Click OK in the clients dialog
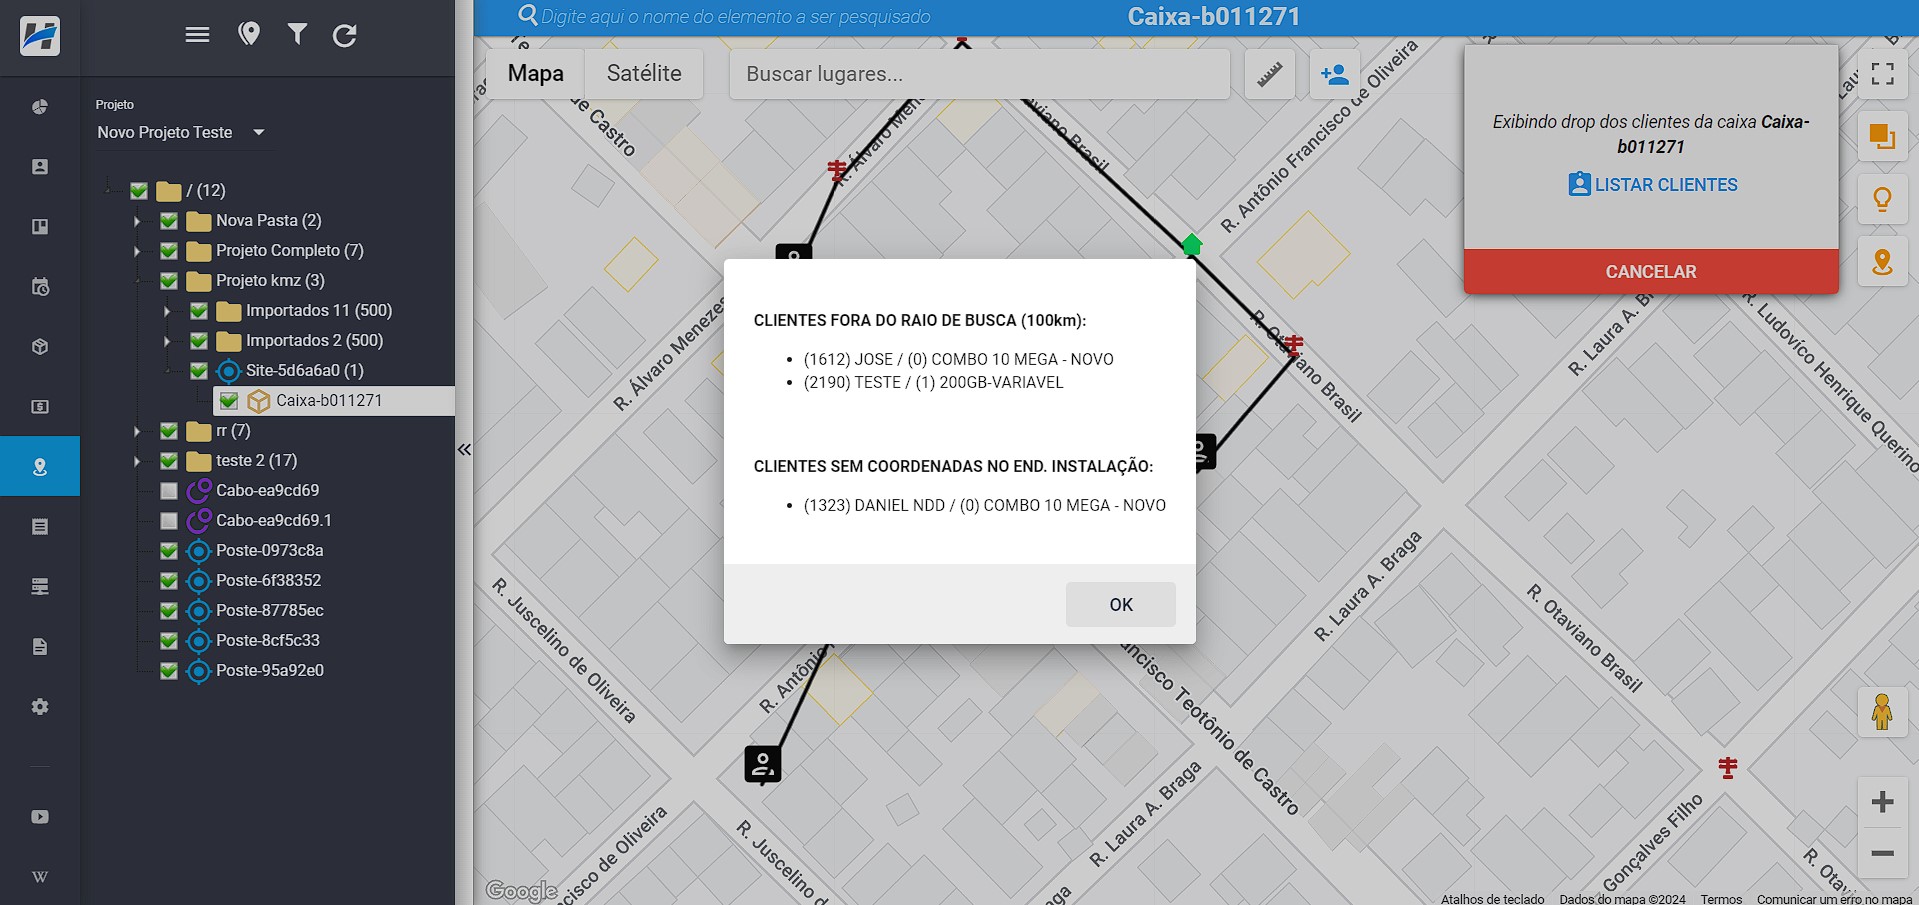The image size is (1919, 905). (1121, 604)
